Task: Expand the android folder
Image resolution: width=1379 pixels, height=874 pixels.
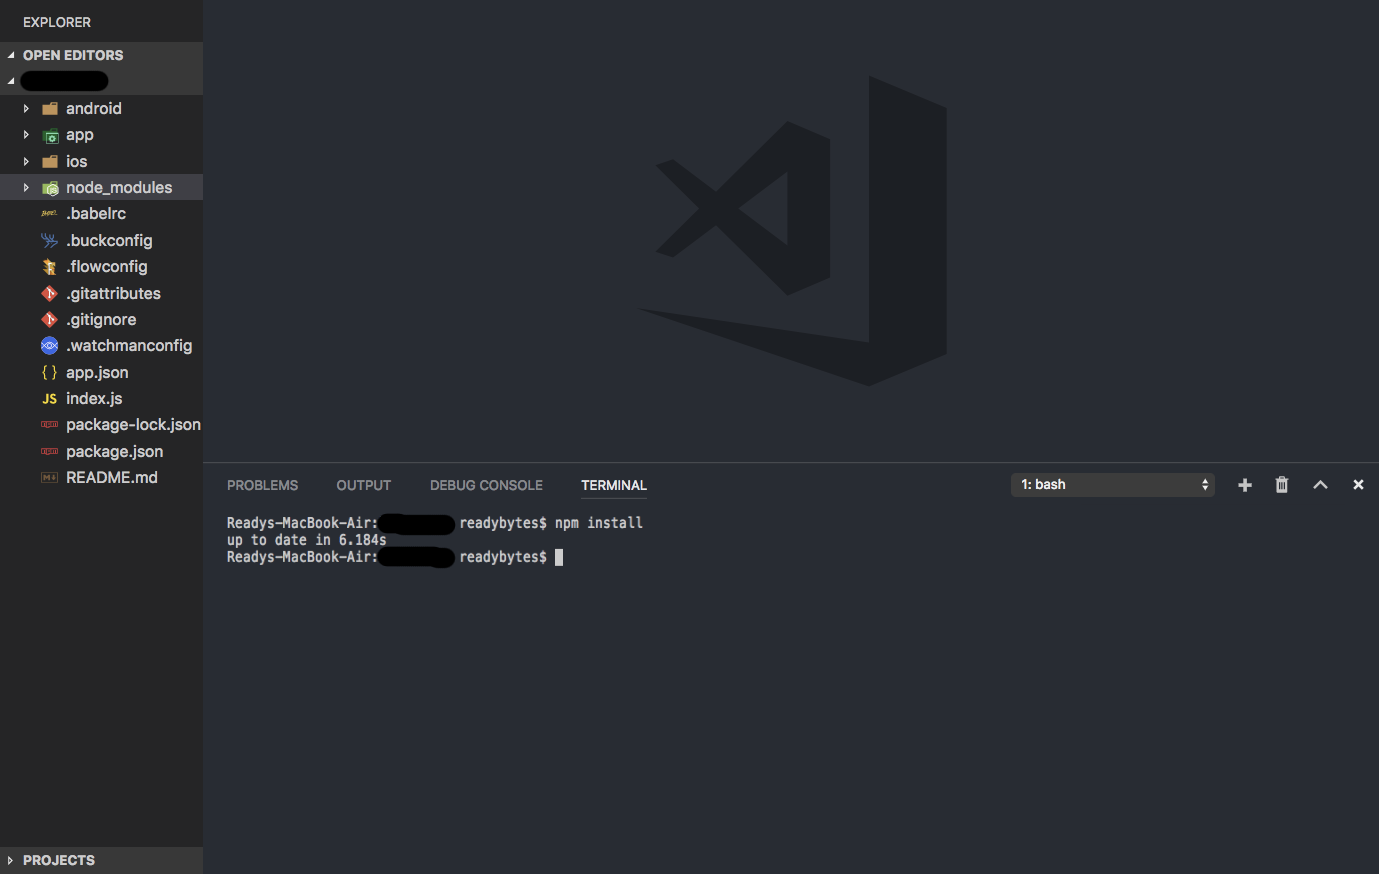Action: [x=25, y=108]
